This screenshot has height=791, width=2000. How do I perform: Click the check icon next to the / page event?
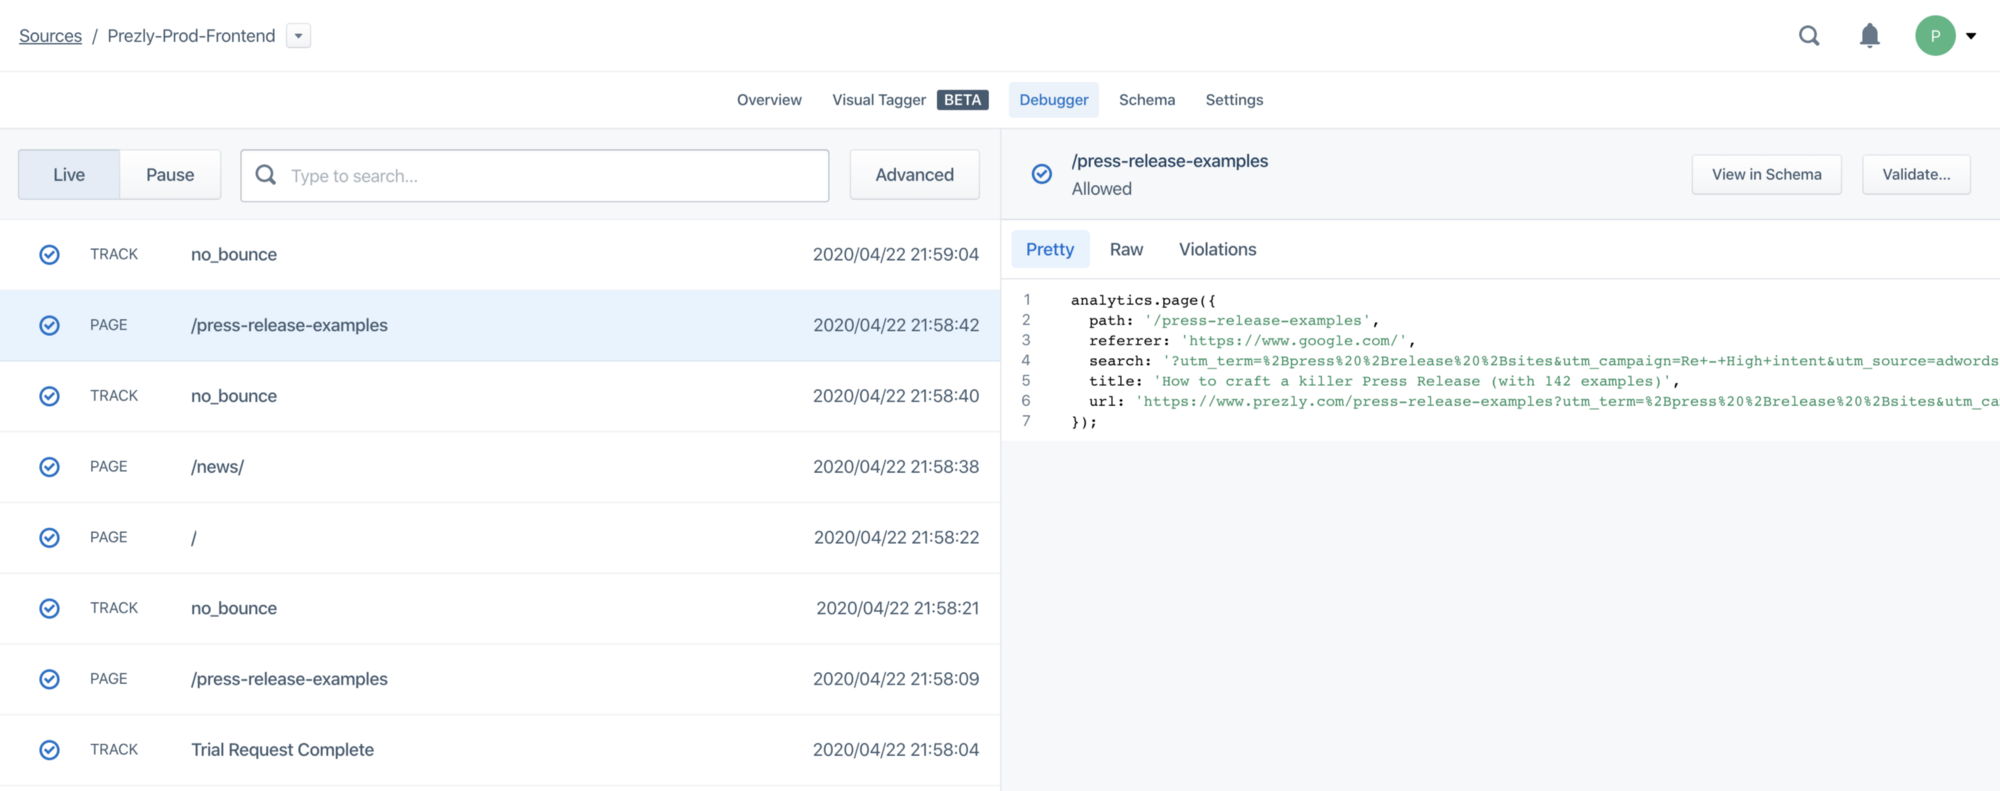tap(49, 538)
